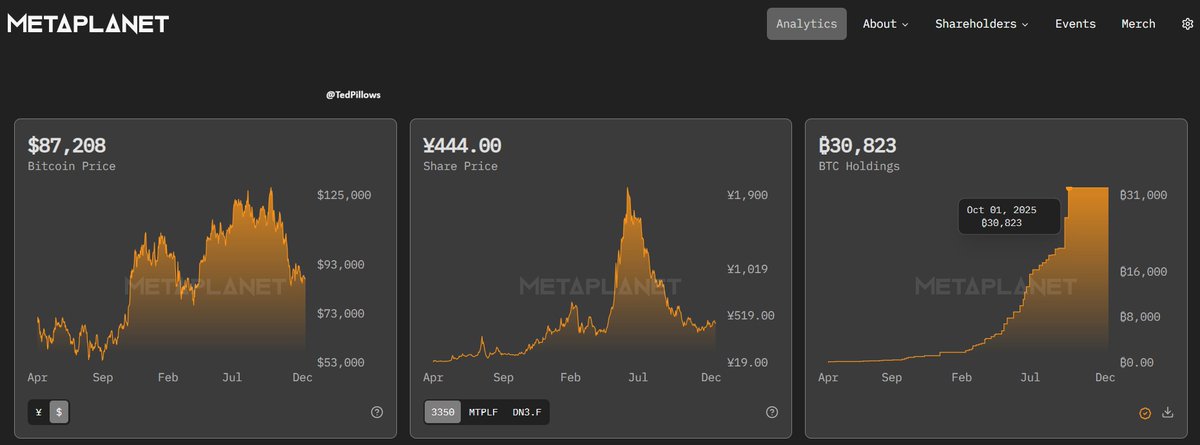Click the ₿16,000 axis label
This screenshot has width=1200, height=445.
(x=1143, y=270)
